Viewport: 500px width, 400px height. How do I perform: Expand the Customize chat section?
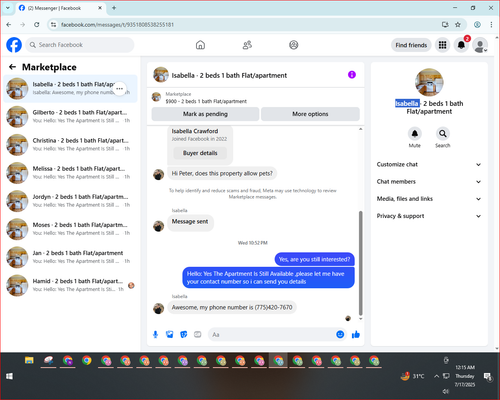click(x=429, y=164)
